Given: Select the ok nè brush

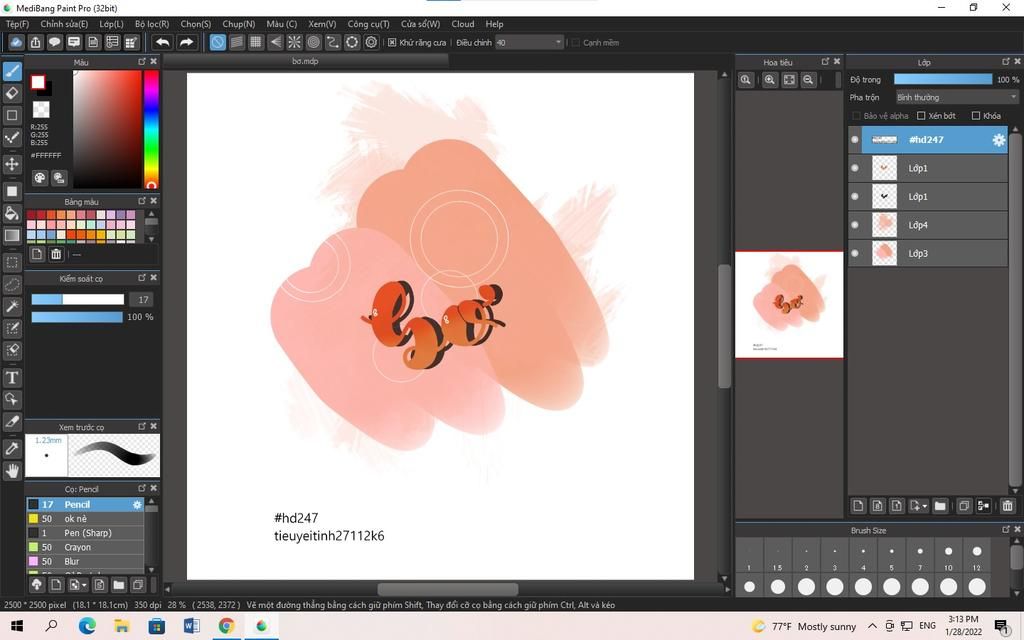Looking at the screenshot, I should point(85,519).
